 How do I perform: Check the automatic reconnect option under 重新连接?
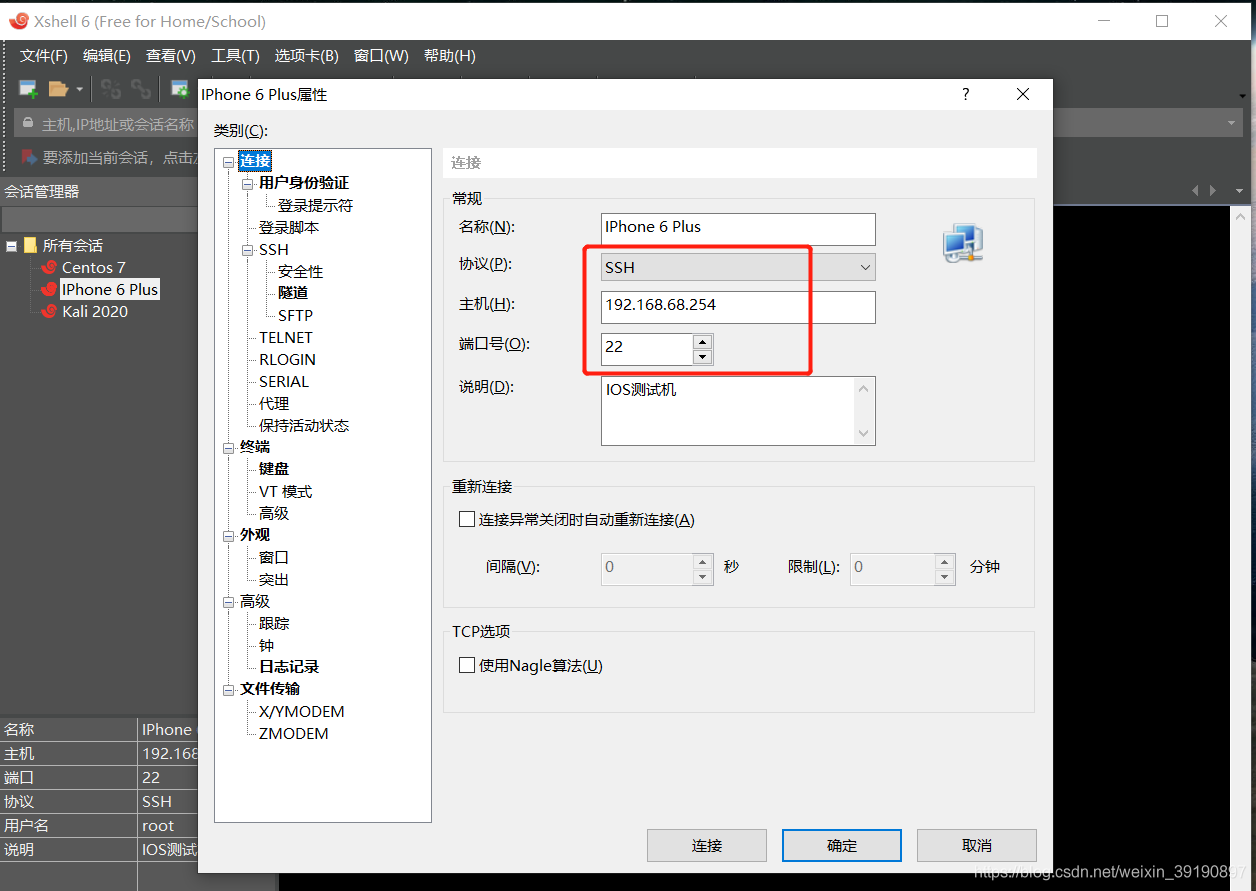466,518
